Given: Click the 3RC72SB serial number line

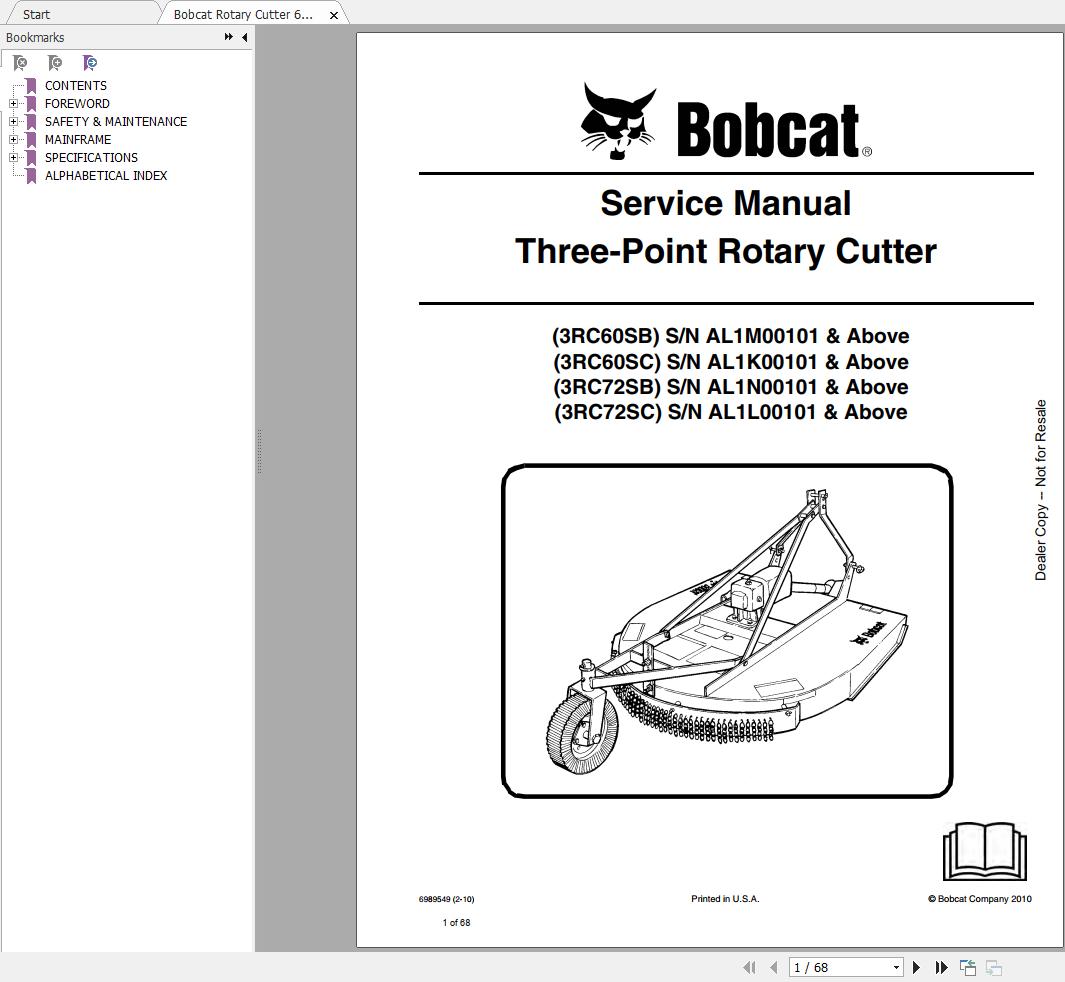Looking at the screenshot, I should pyautogui.click(x=731, y=387).
